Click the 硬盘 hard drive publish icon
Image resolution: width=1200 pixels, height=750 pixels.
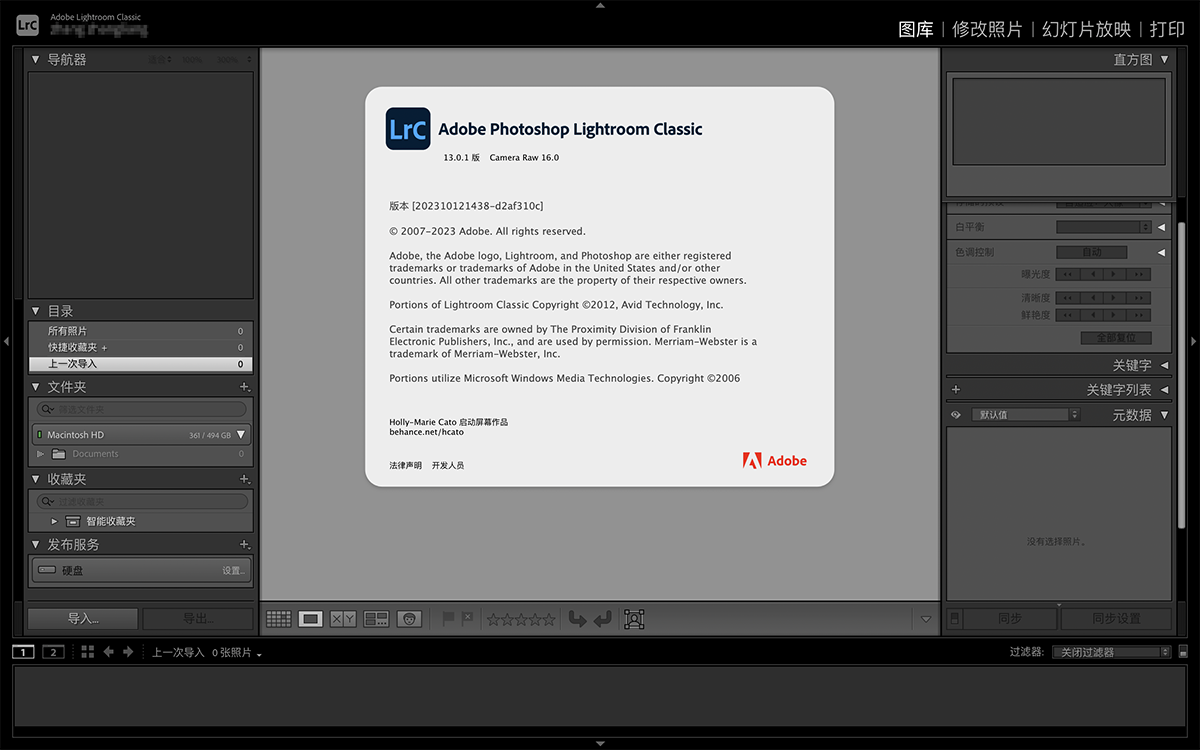tap(47, 570)
